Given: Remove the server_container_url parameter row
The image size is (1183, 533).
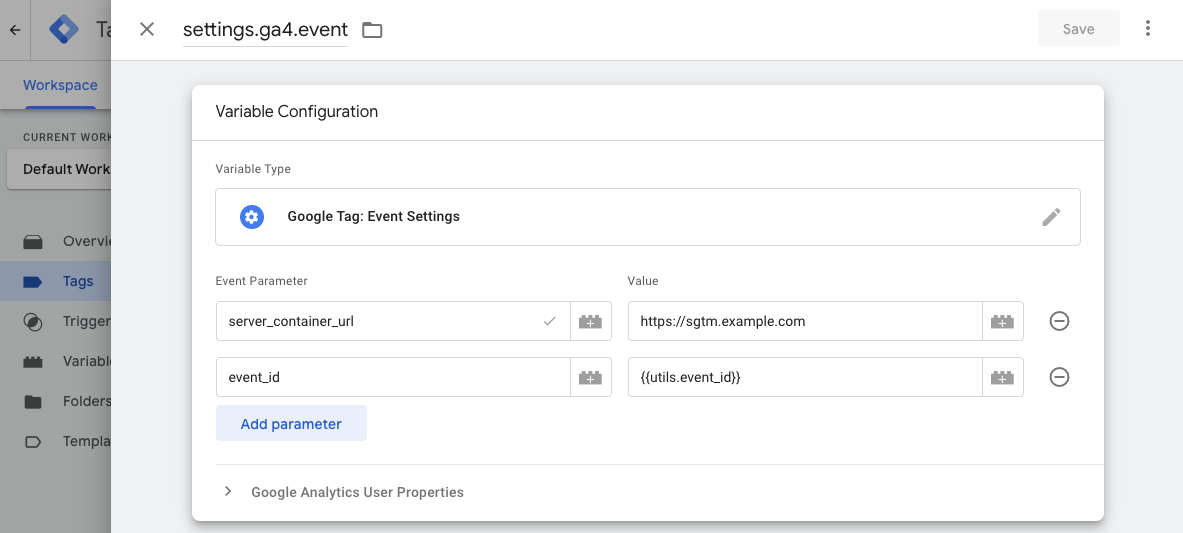Looking at the screenshot, I should point(1059,321).
